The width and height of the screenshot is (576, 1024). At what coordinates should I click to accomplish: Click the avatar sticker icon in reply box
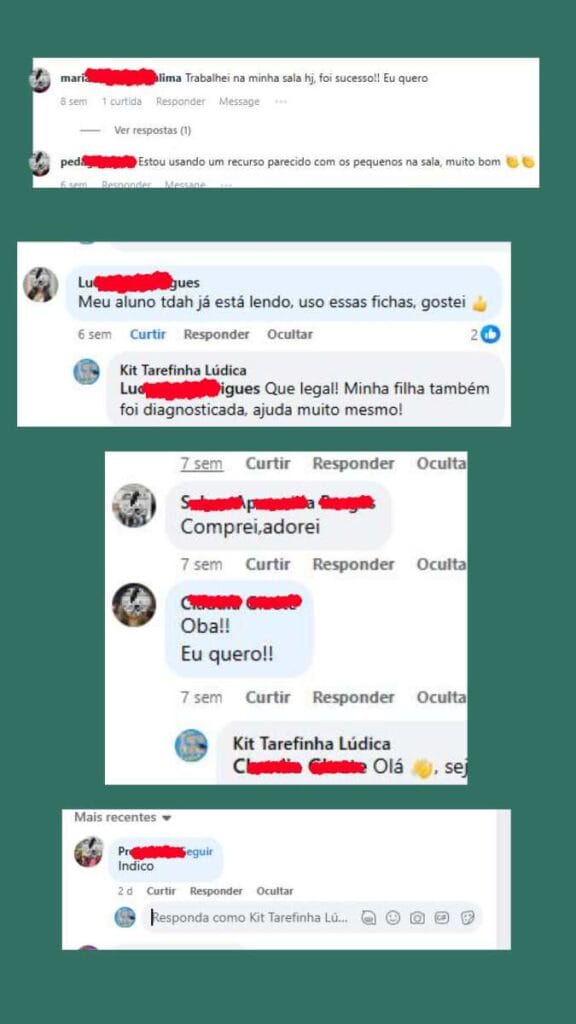(x=368, y=918)
